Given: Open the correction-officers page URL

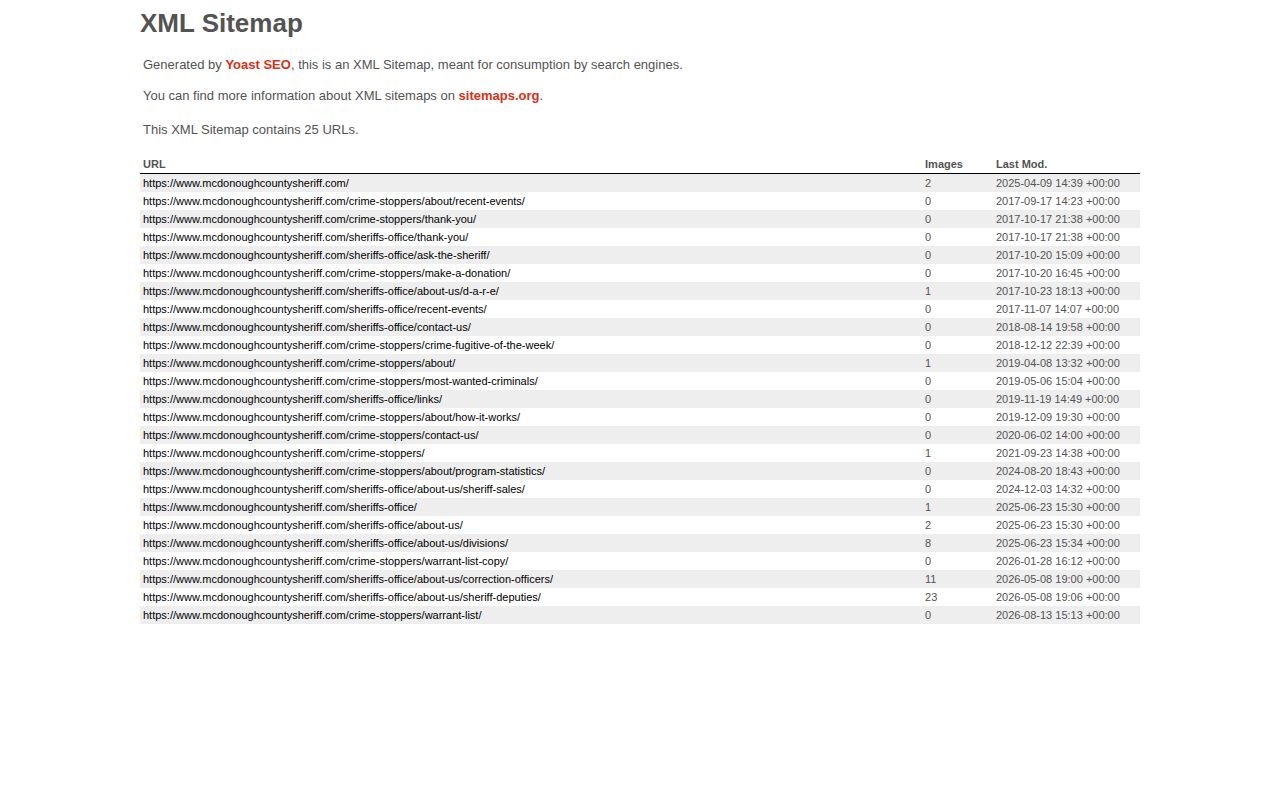Looking at the screenshot, I should click(x=348, y=579).
